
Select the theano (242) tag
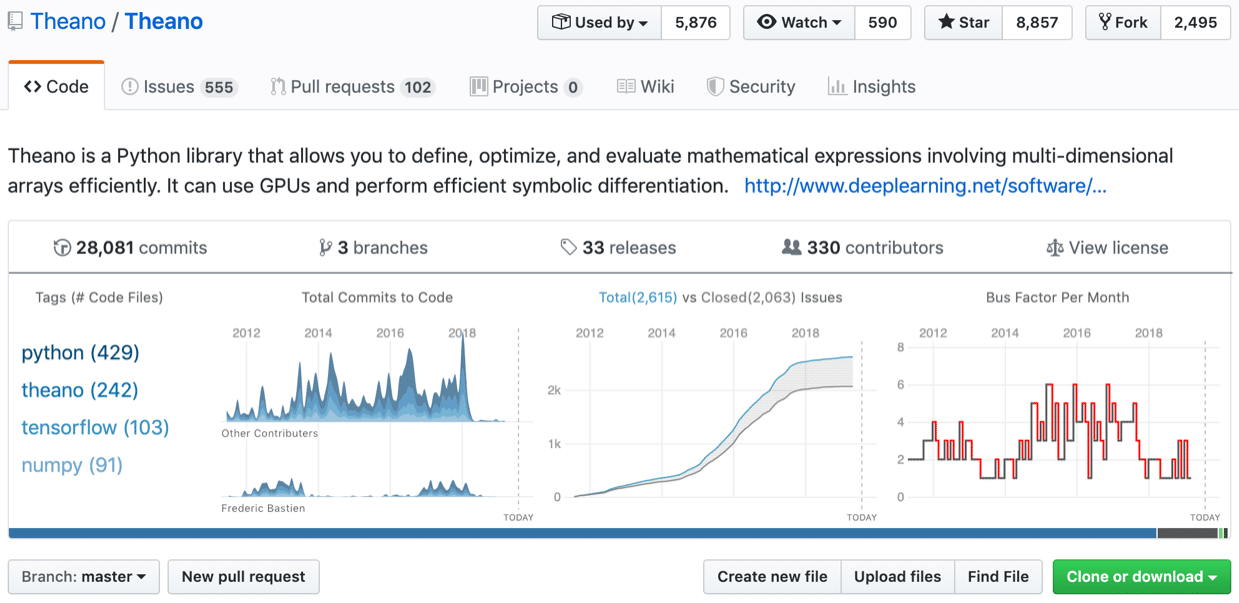80,390
